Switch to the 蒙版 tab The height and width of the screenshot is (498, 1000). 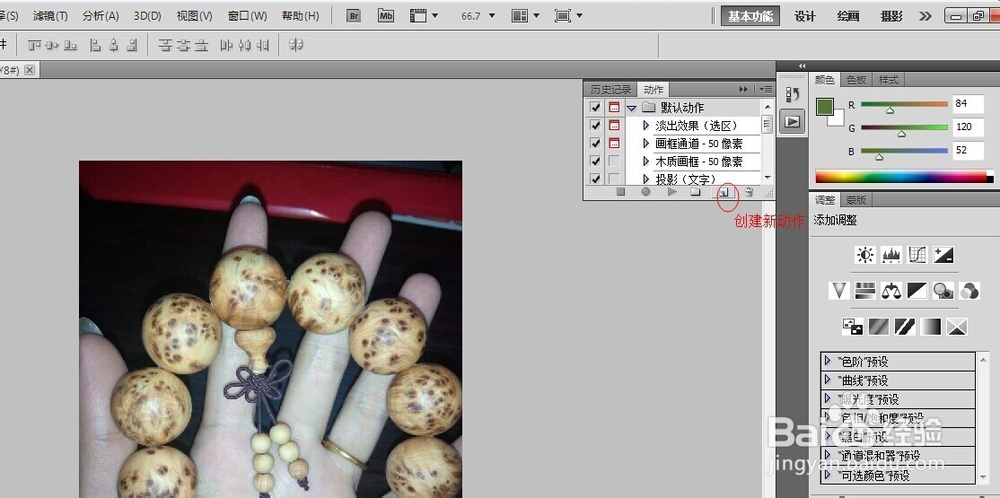856,200
